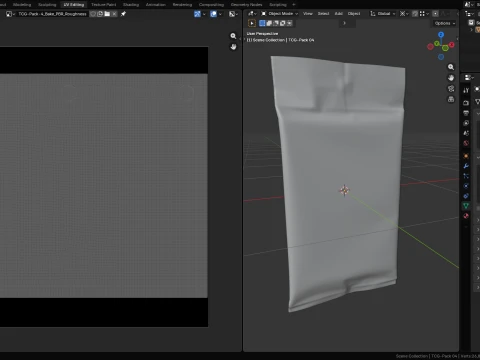Open the Object Mode dropdown

point(279,14)
